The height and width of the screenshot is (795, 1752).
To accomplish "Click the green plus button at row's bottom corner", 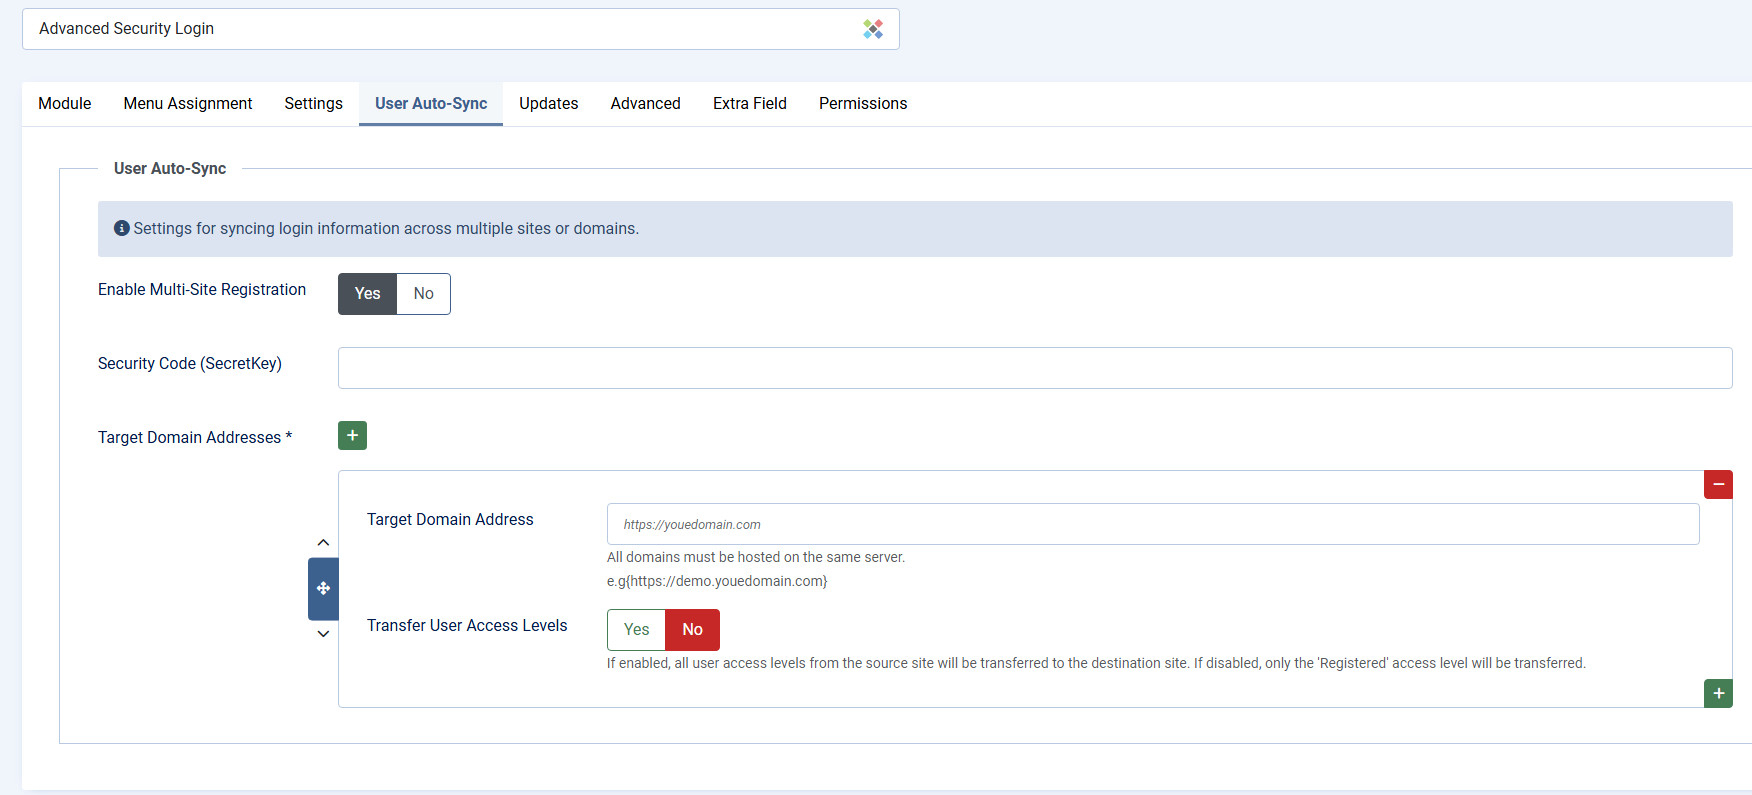I will click(1718, 693).
